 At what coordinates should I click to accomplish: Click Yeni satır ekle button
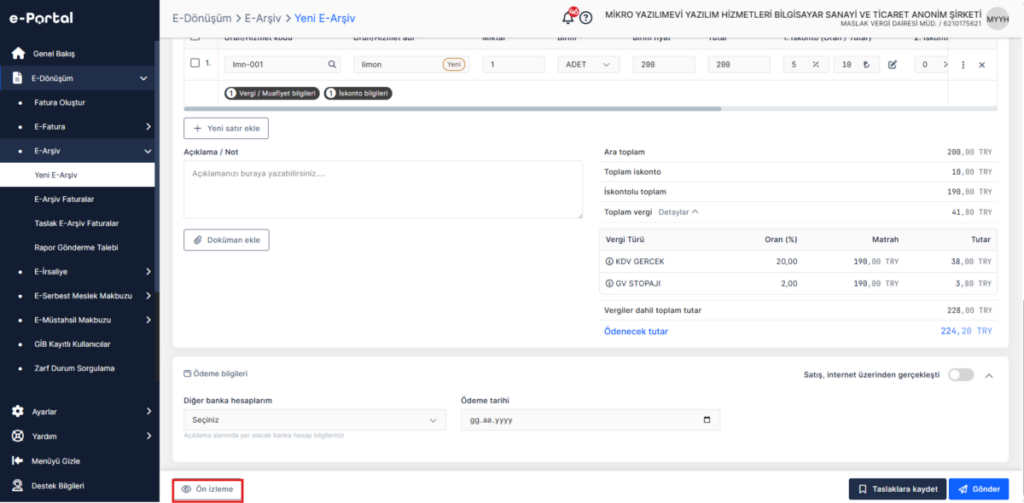pyautogui.click(x=226, y=129)
